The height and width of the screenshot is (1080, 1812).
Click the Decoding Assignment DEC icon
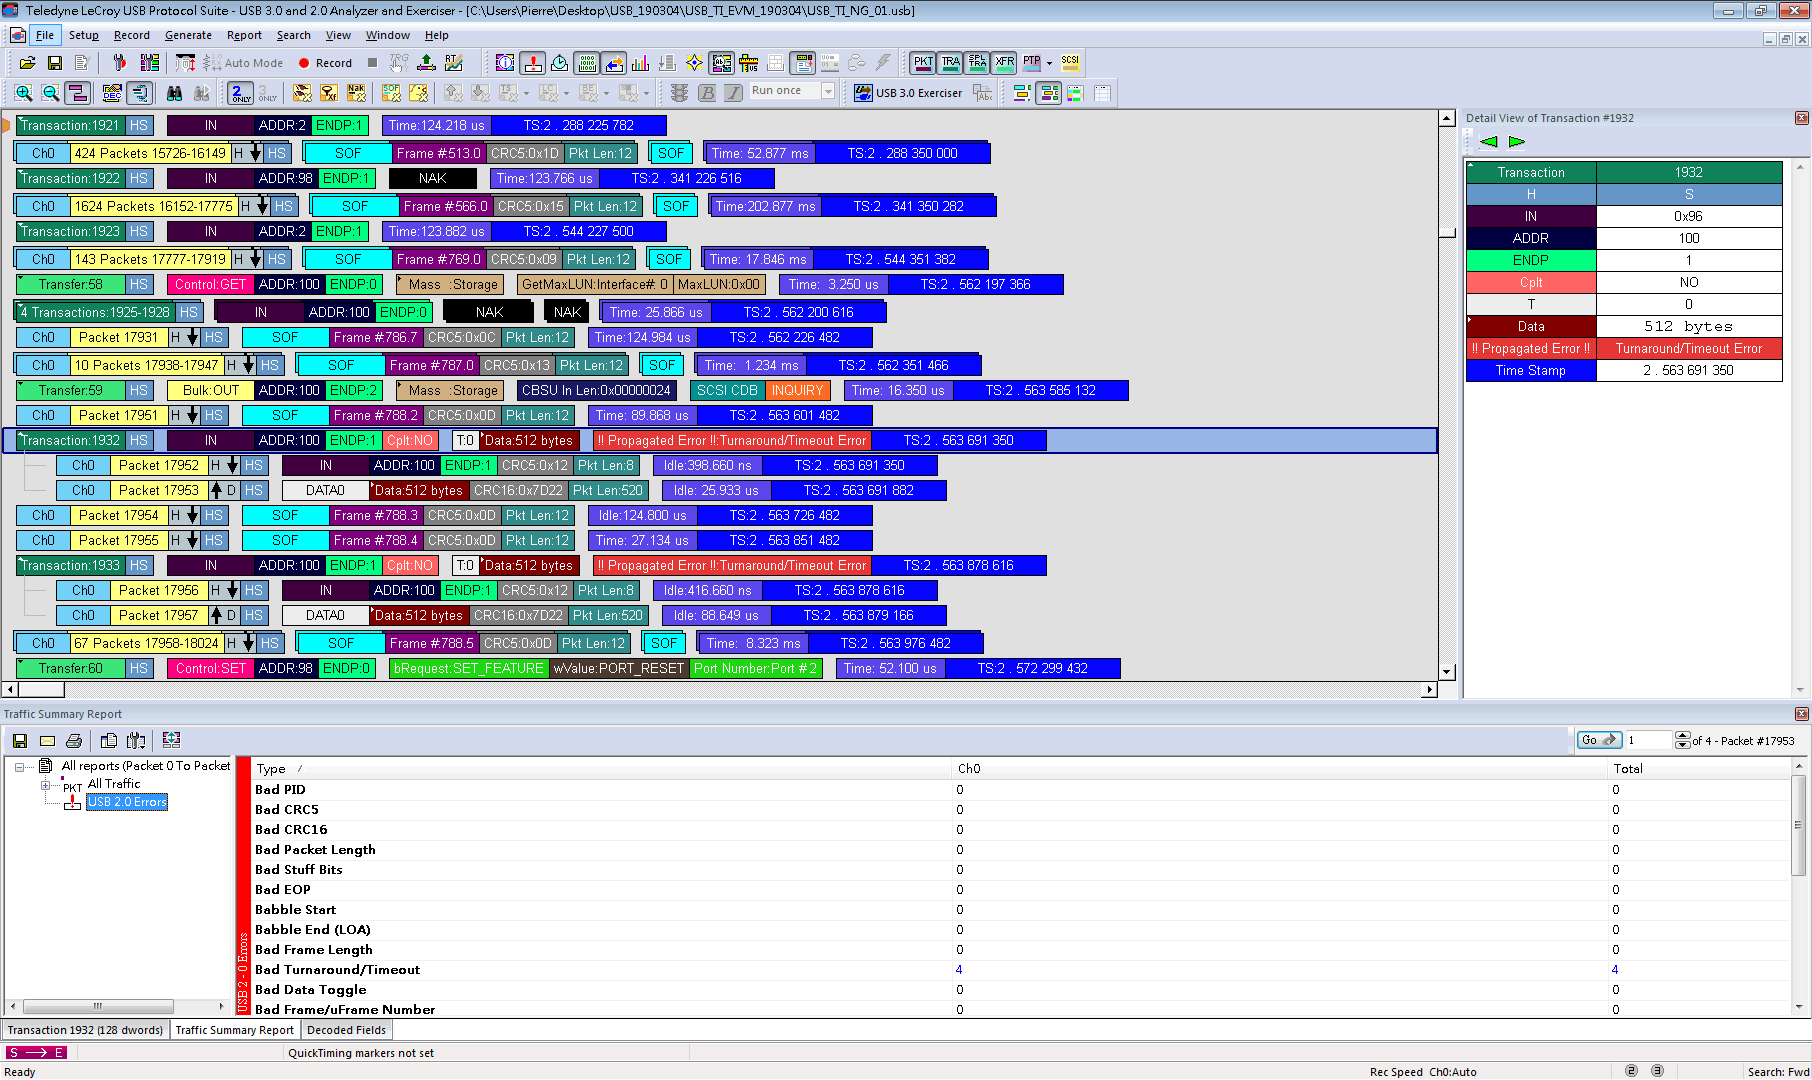112,93
